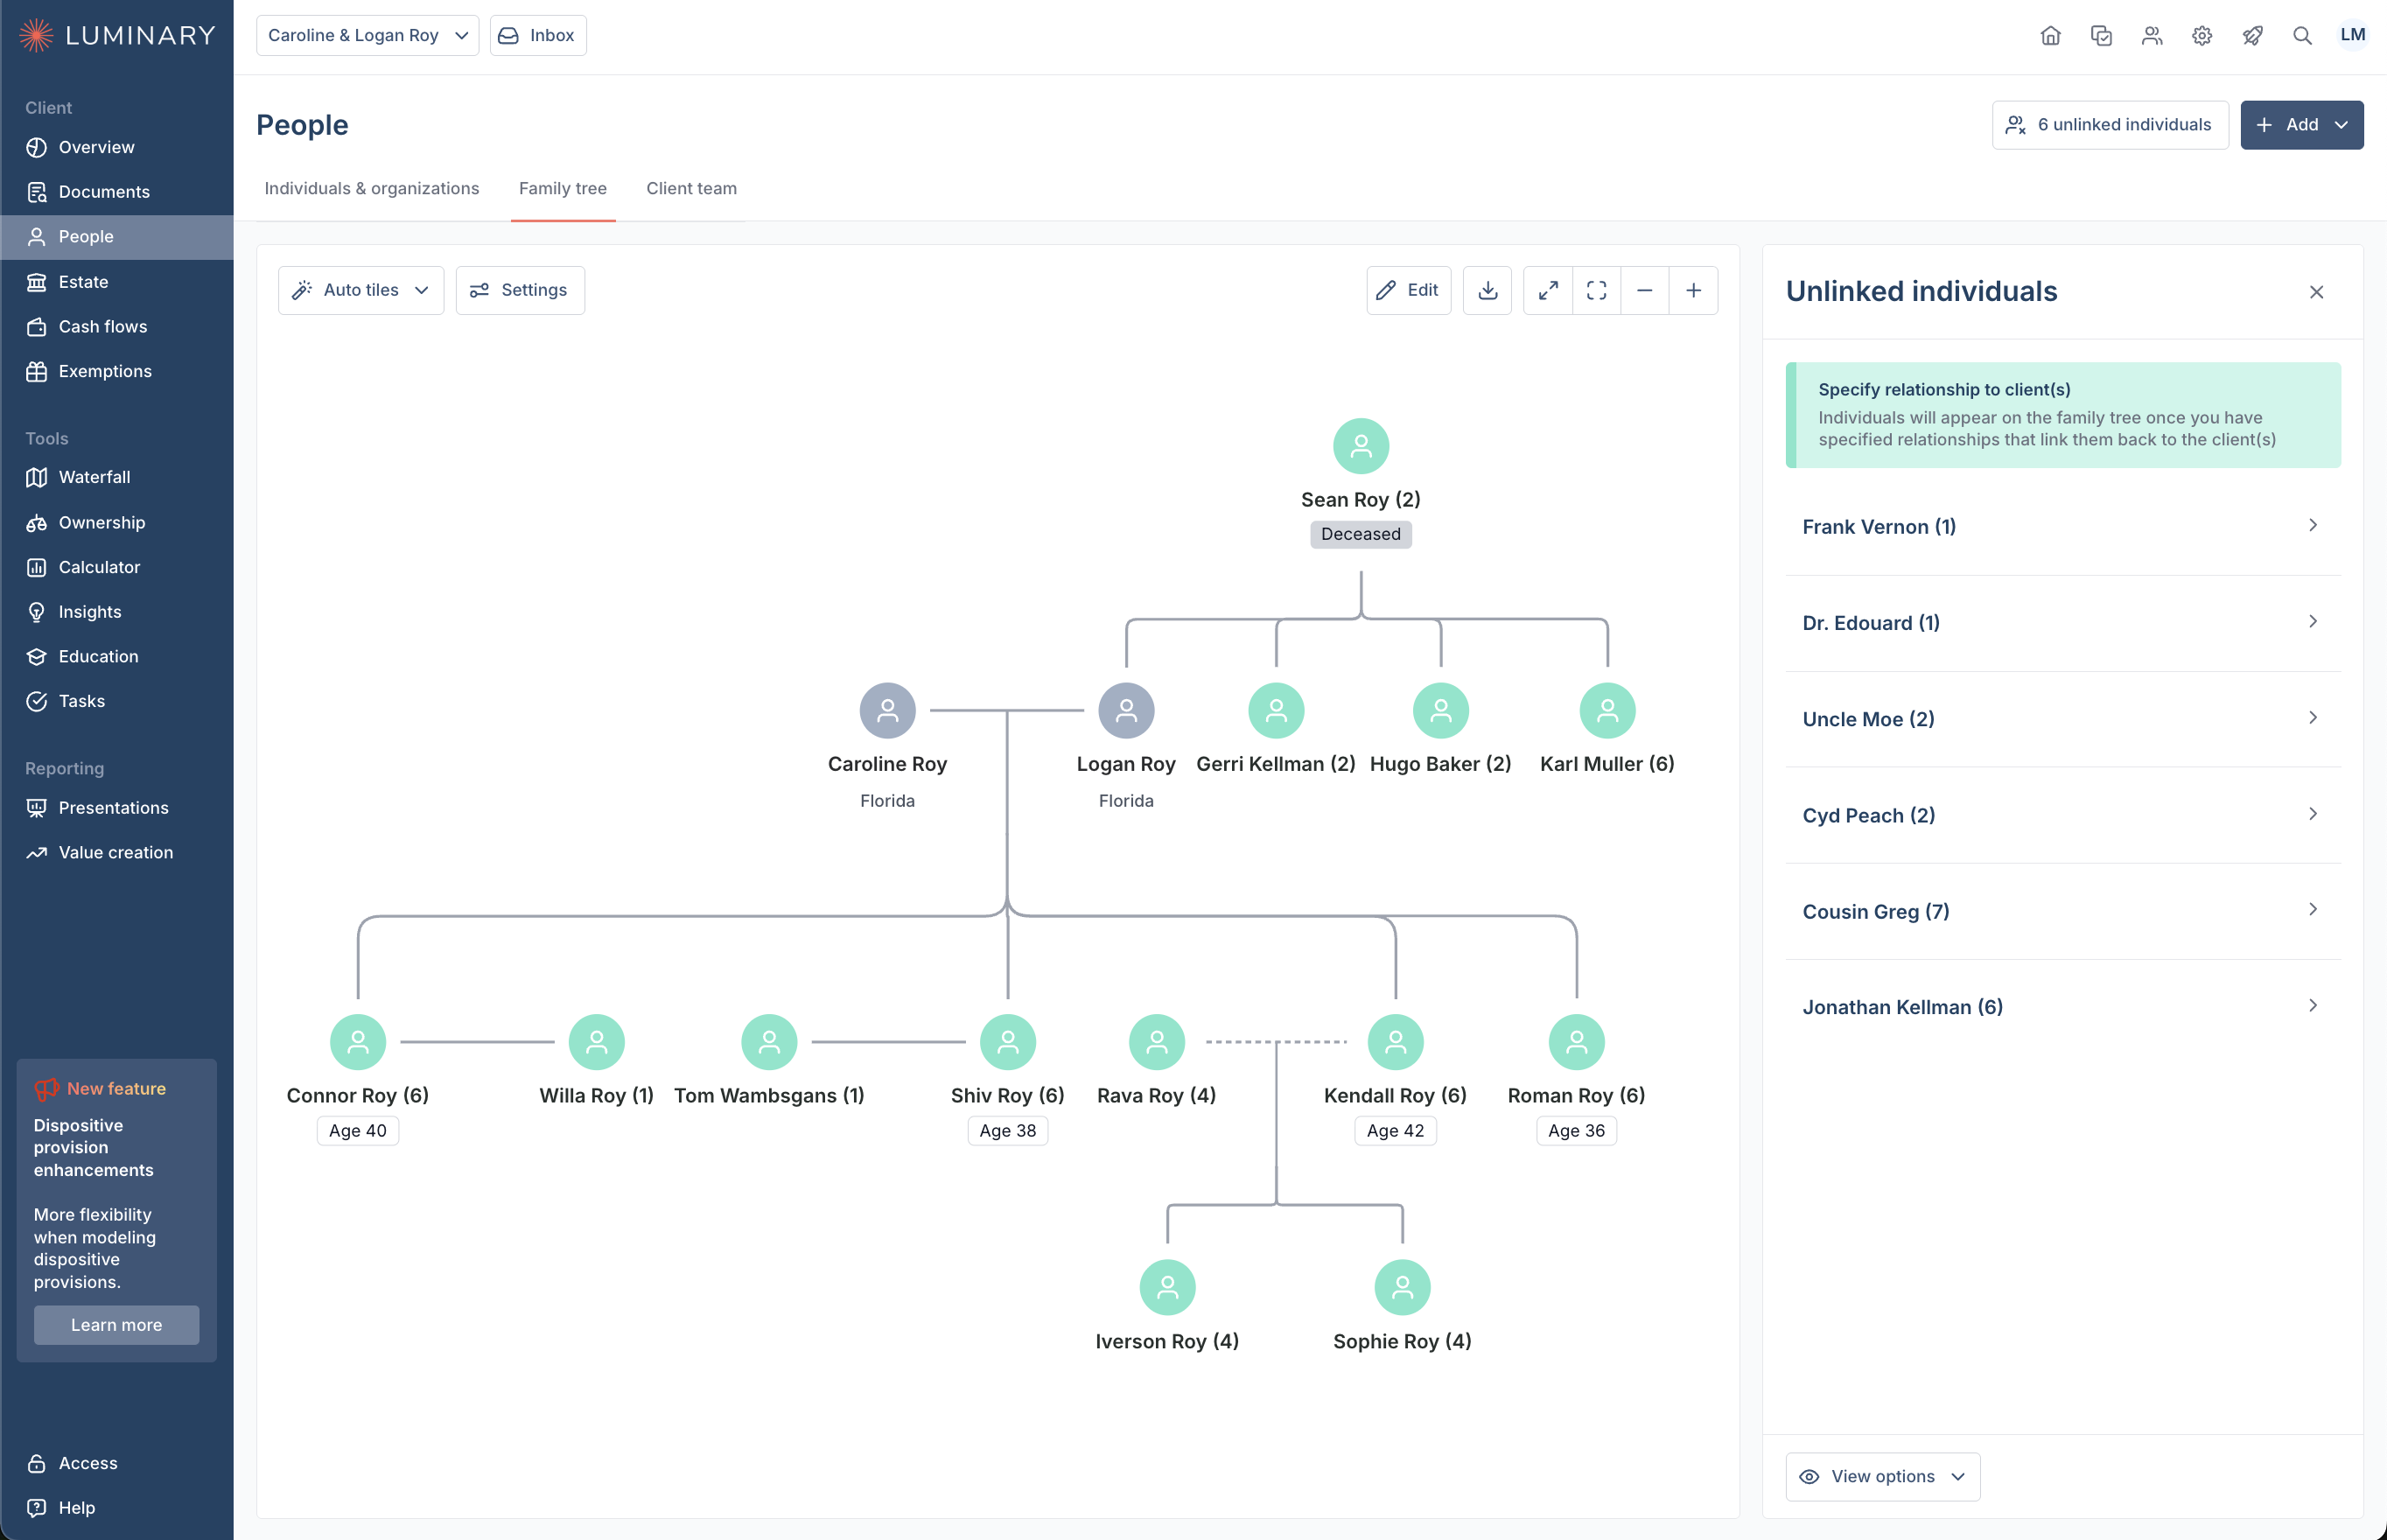Expand Cyd Peach (2) row
This screenshot has width=2387, height=1540.
click(2062, 814)
